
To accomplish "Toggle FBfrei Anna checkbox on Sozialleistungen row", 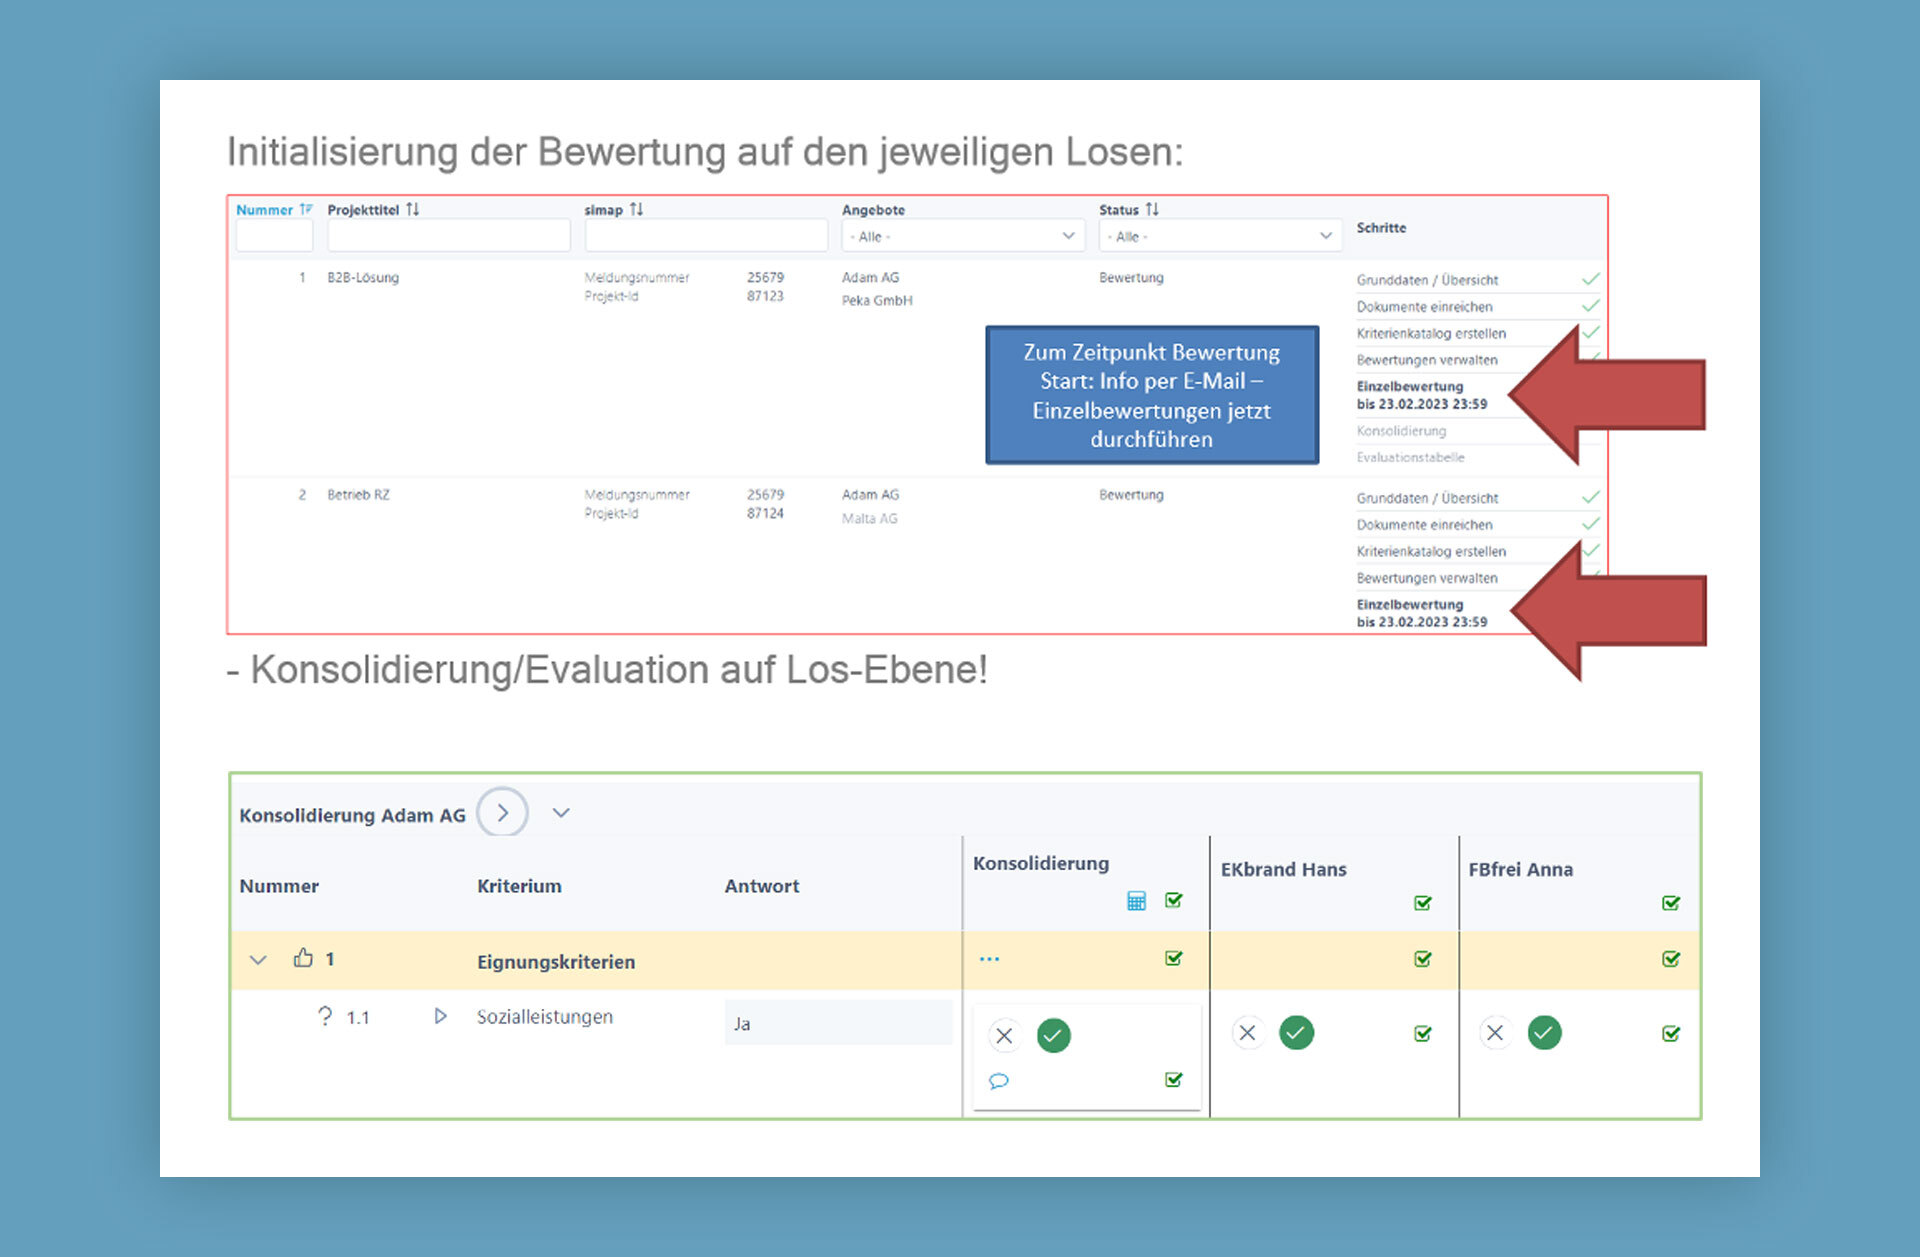I will tap(1671, 1034).
